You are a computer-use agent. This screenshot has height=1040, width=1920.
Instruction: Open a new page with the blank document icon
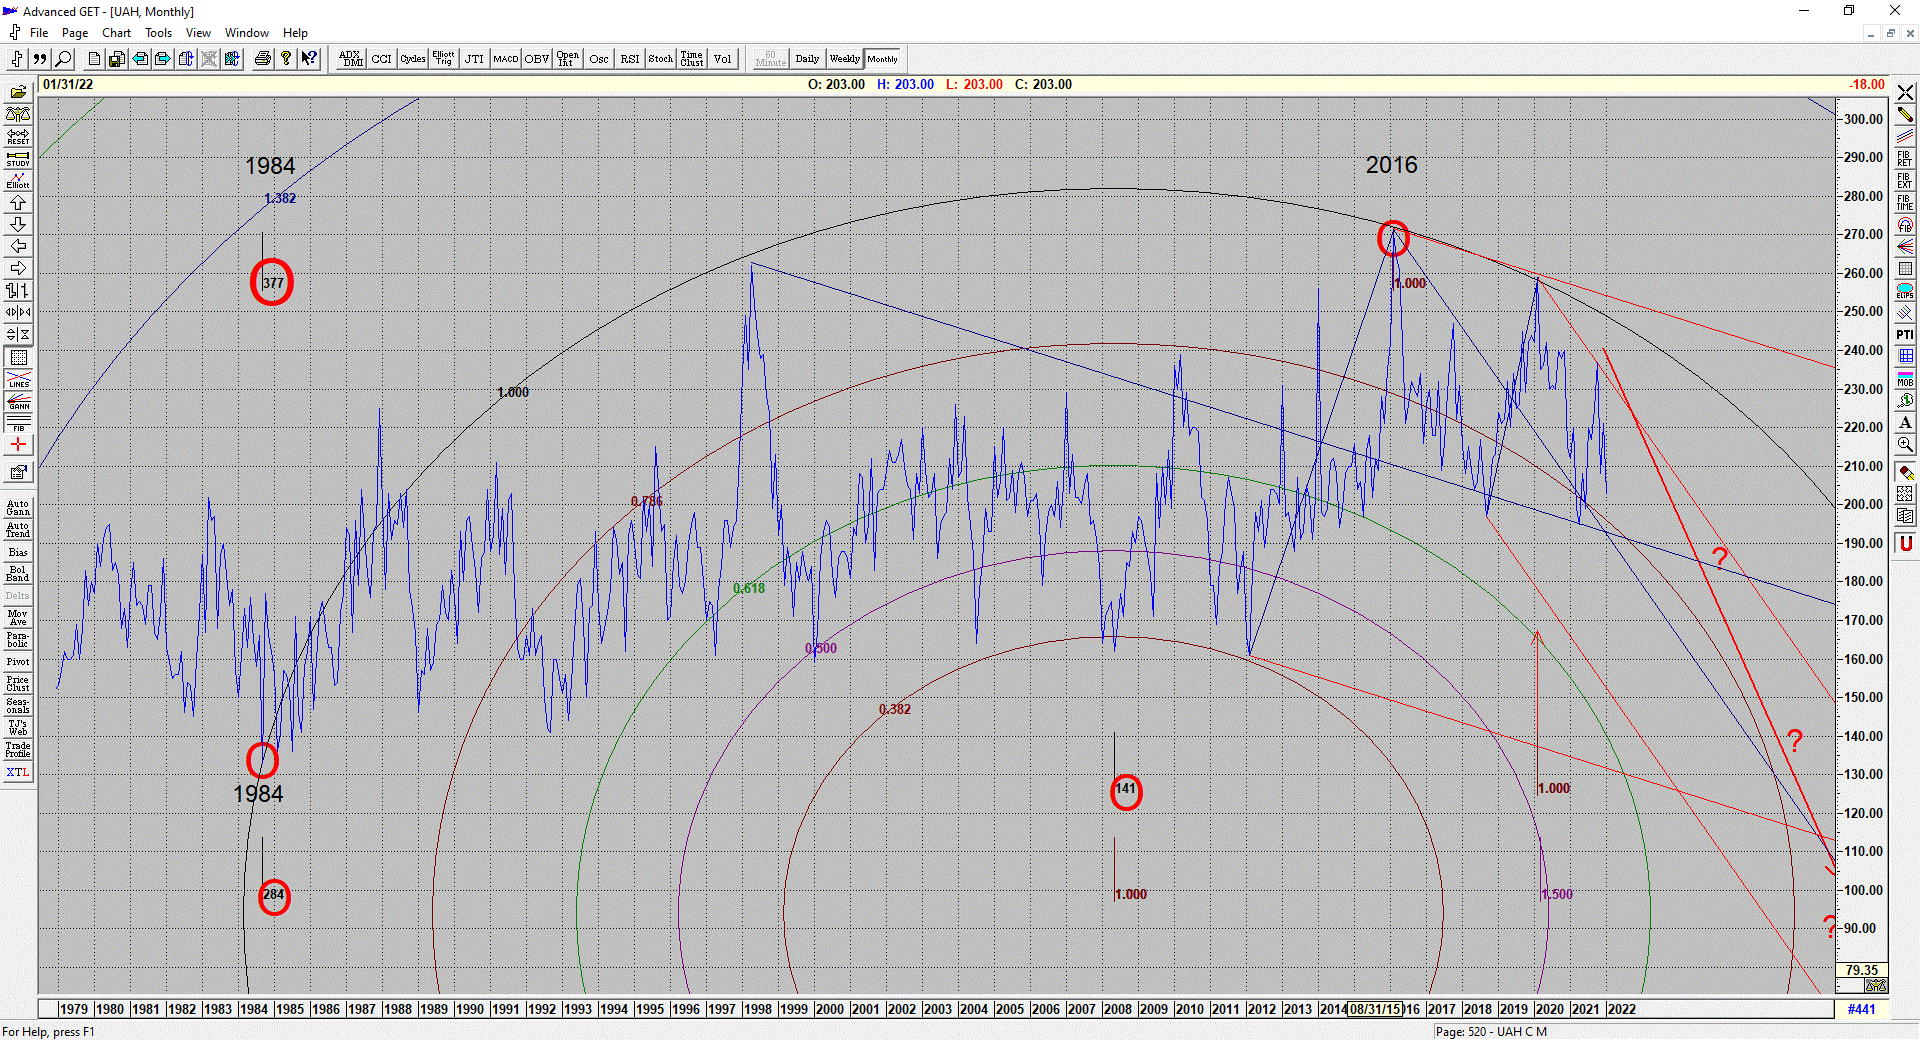(94, 59)
